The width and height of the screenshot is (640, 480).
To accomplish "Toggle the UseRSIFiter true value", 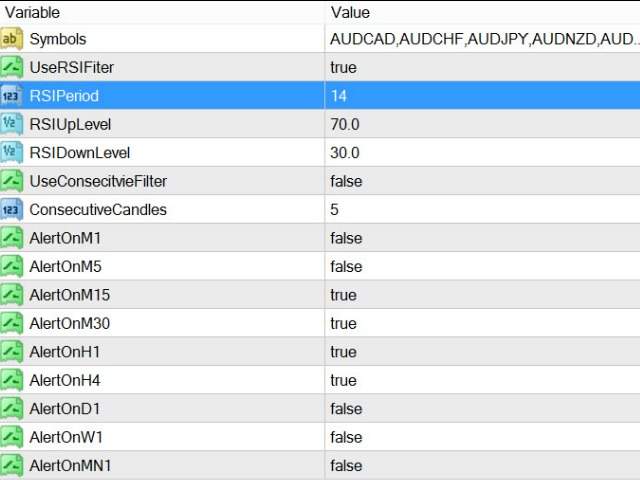I will click(482, 67).
